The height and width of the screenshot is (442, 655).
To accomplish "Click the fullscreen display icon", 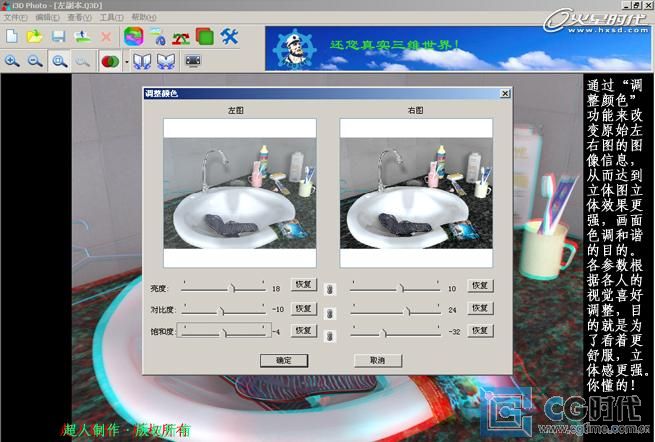I will (x=193, y=61).
